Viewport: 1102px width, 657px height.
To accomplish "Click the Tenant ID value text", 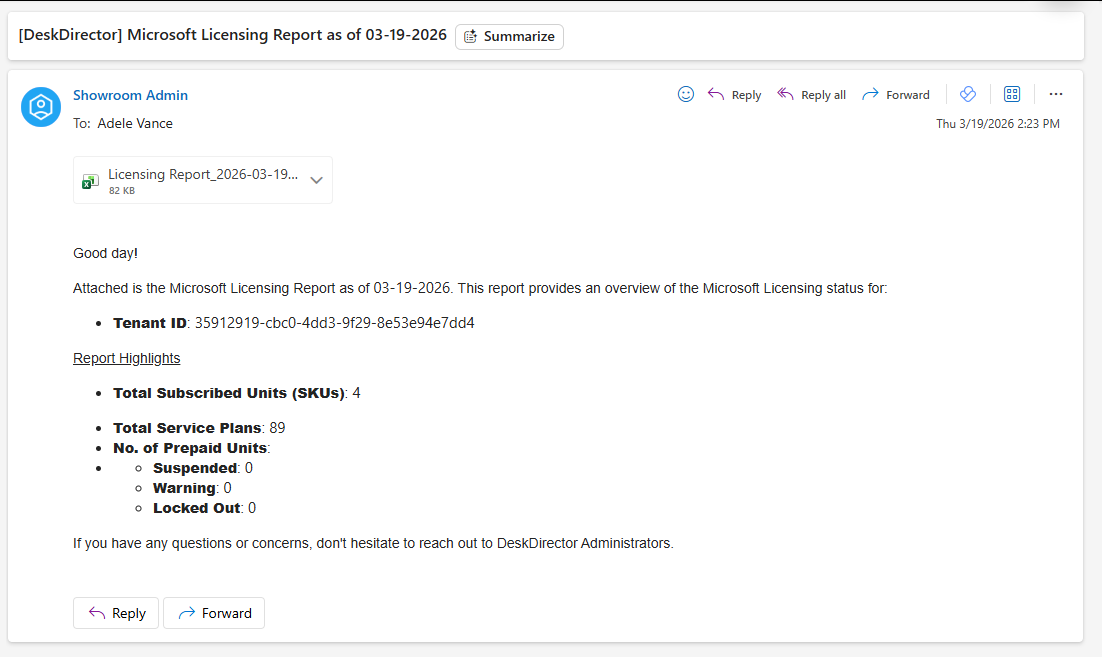I will [x=333, y=323].
